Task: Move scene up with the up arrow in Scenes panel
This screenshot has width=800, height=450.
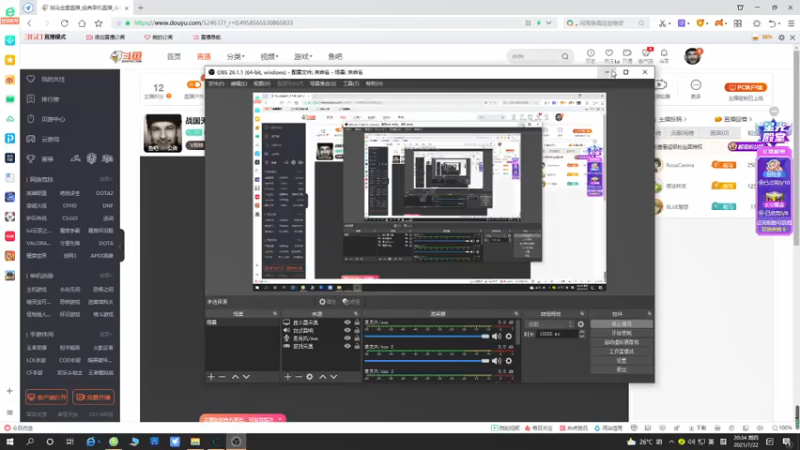Action: [235, 377]
